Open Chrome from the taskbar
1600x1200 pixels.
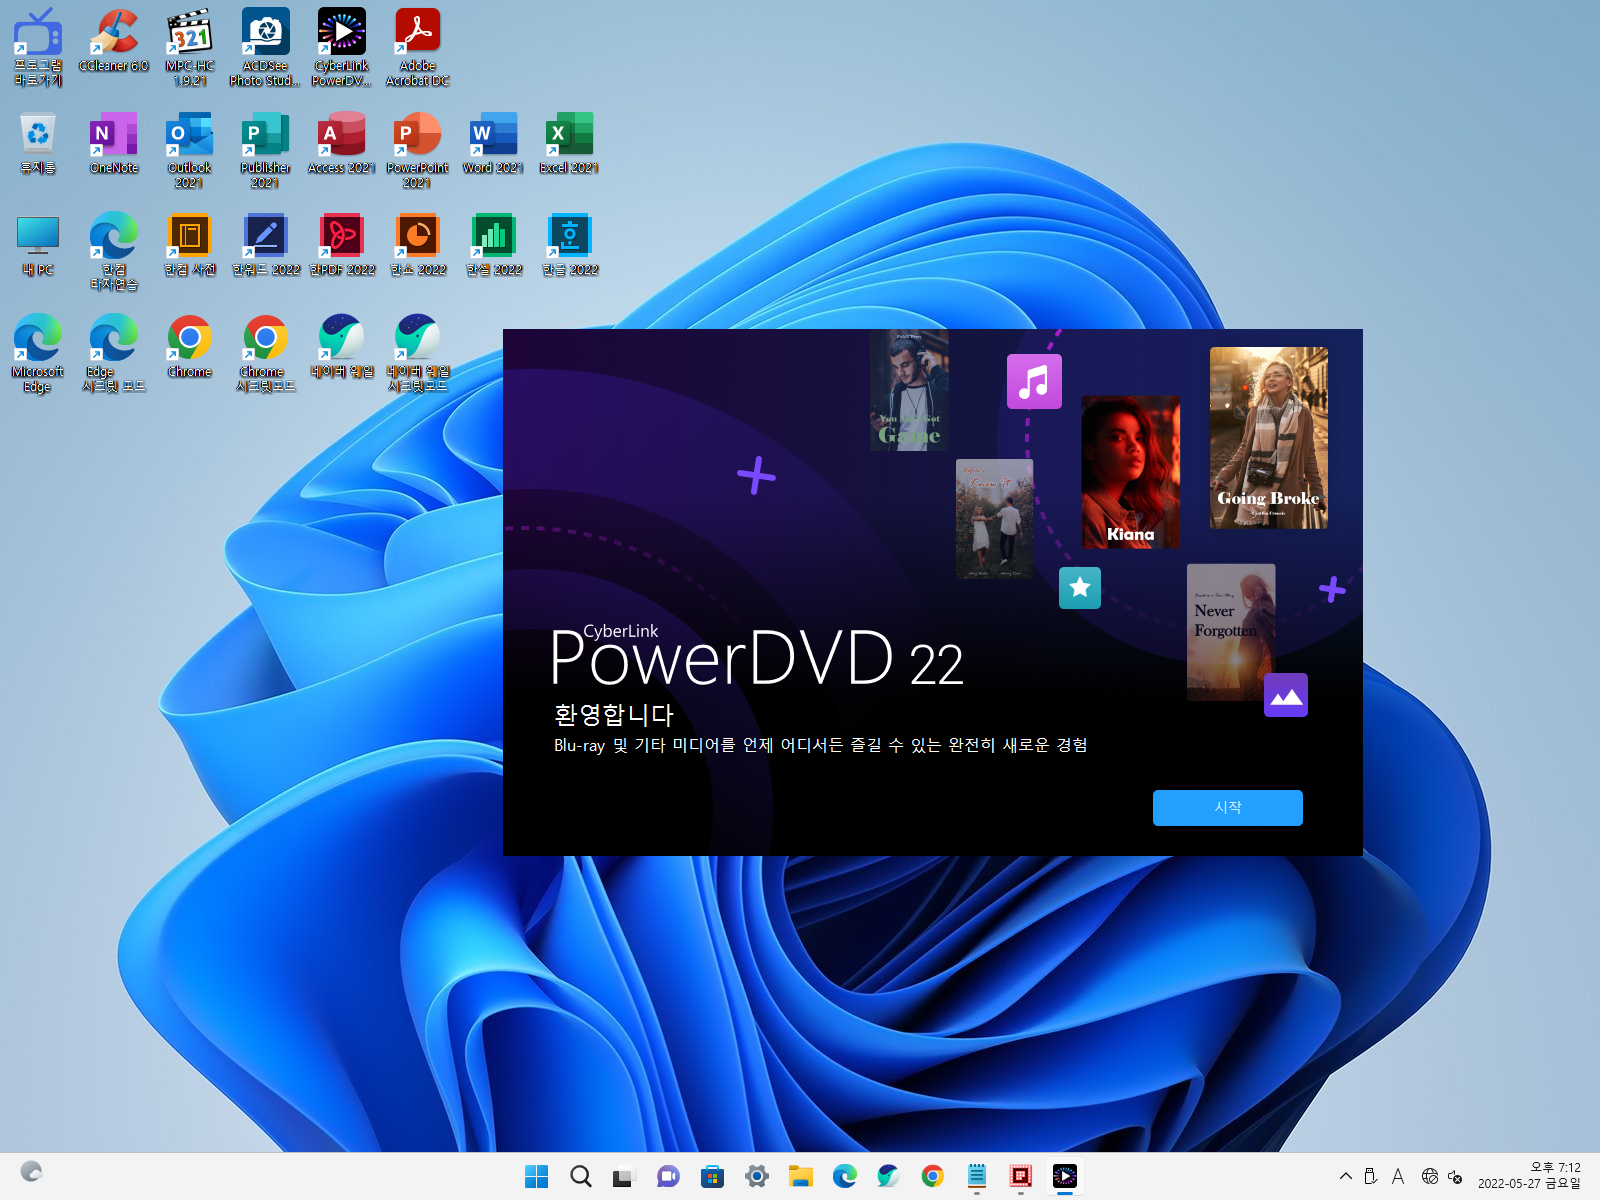point(933,1176)
